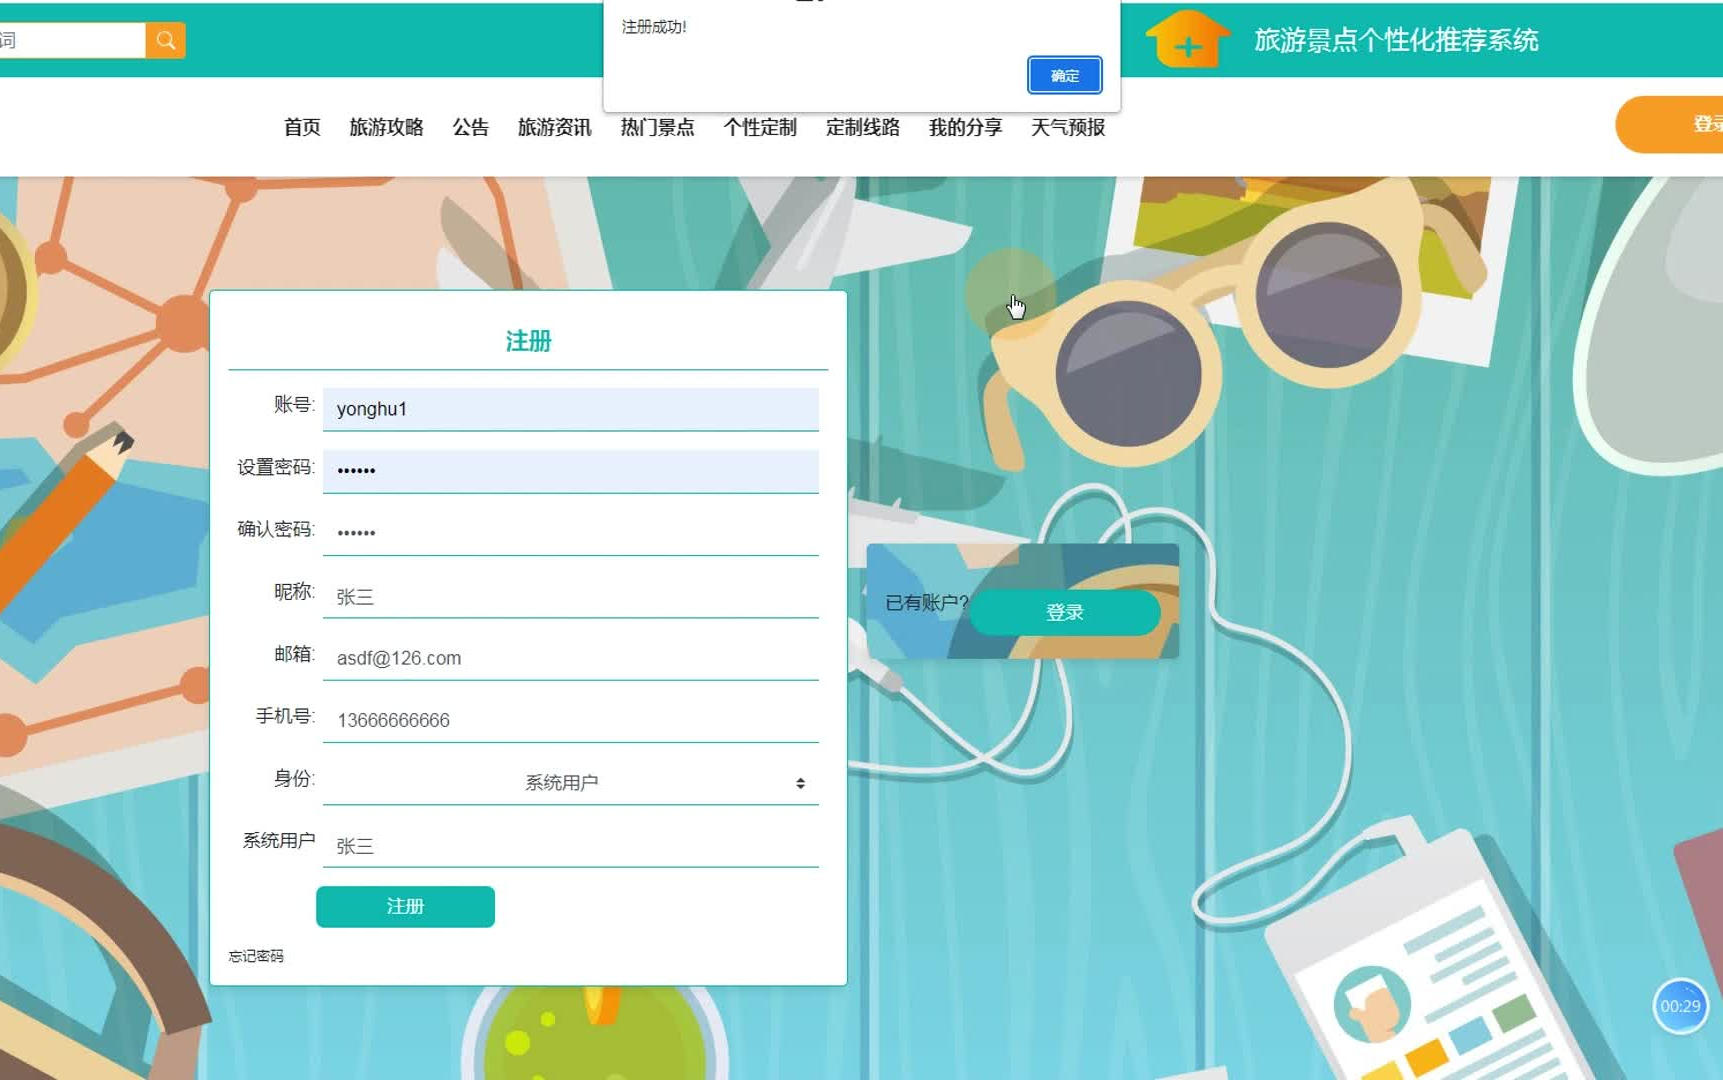Viewport: 1723px width, 1080px height.
Task: Click the green 登录 button beside 已有账户
Action: tap(1065, 612)
